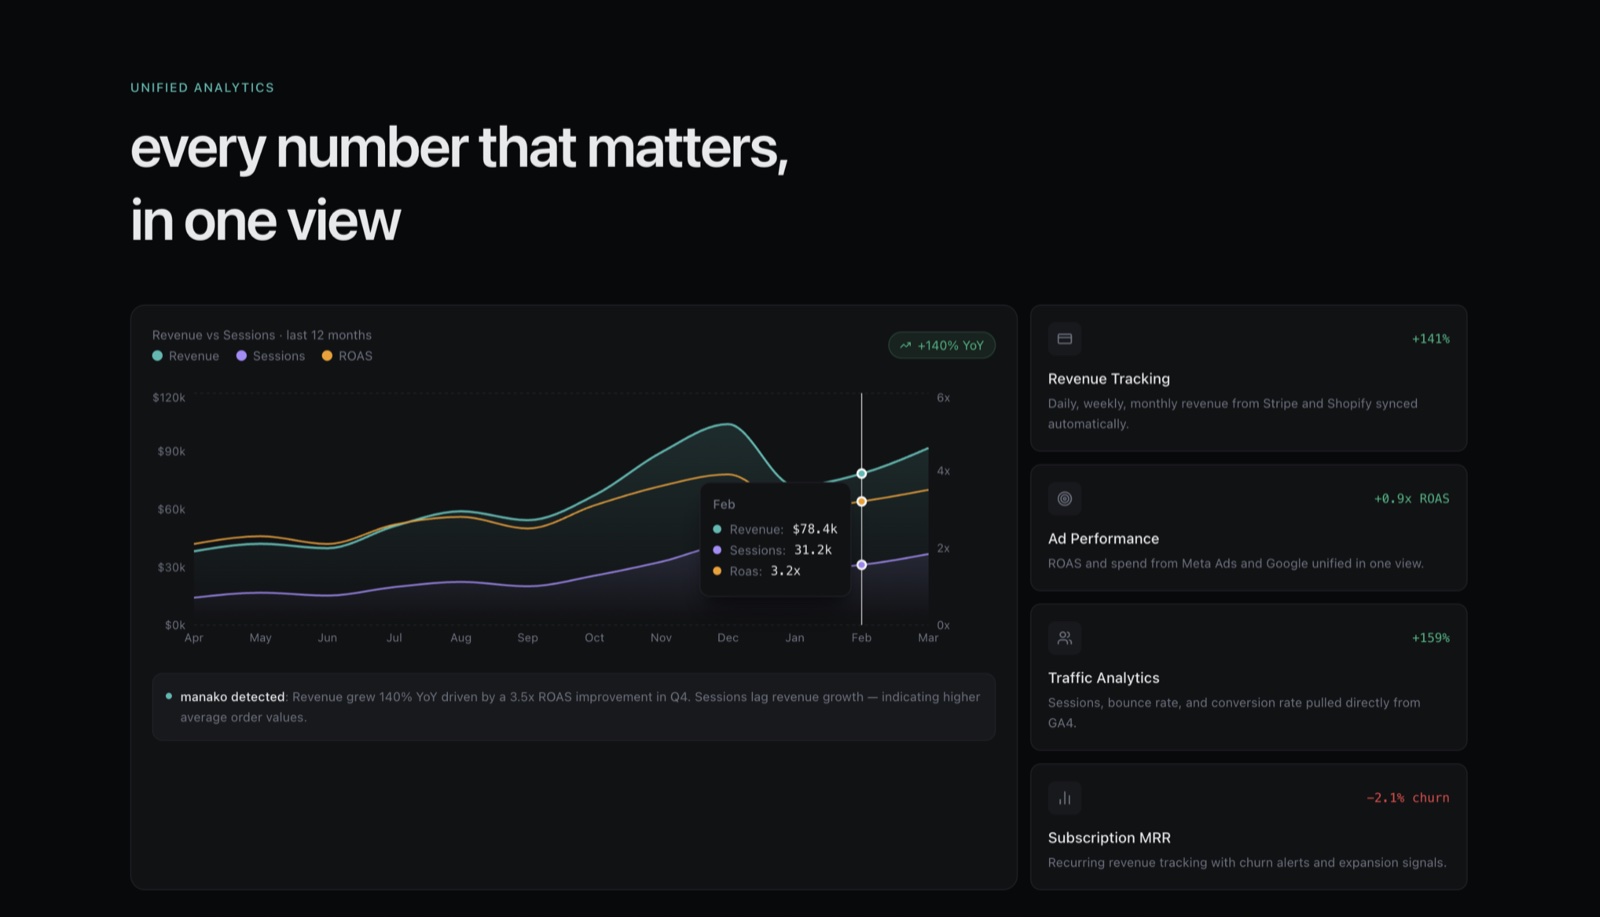
Task: Click the Traffic Analytics users icon
Action: [1065, 638]
